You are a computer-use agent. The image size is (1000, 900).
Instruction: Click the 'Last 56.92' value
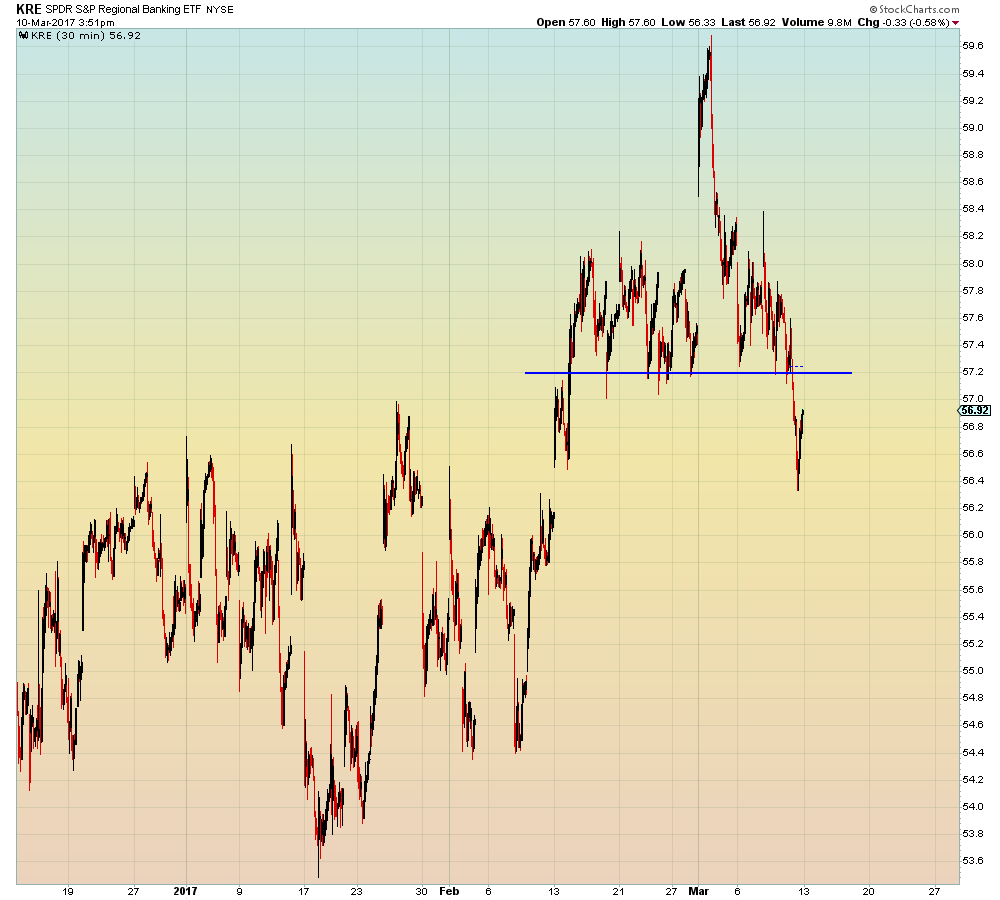point(748,22)
